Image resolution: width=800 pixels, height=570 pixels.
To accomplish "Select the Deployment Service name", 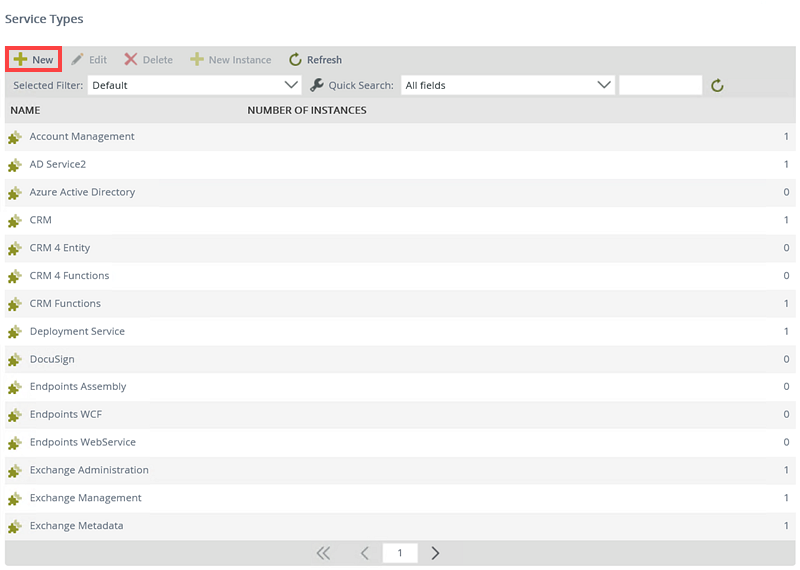I will click(77, 331).
